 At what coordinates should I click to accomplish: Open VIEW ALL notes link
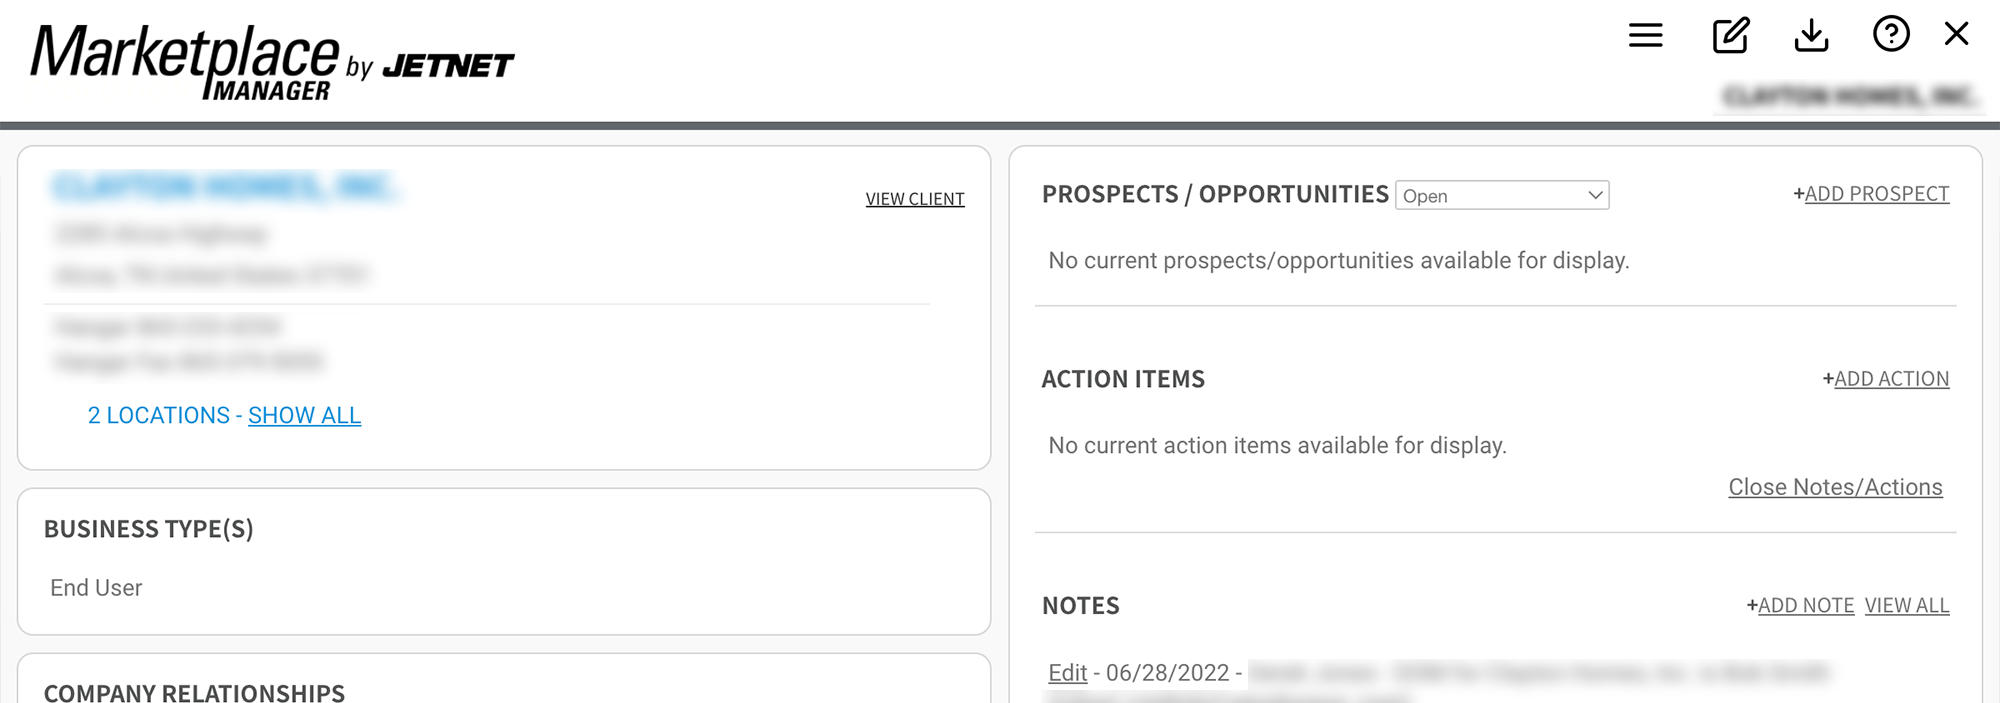(x=1906, y=605)
